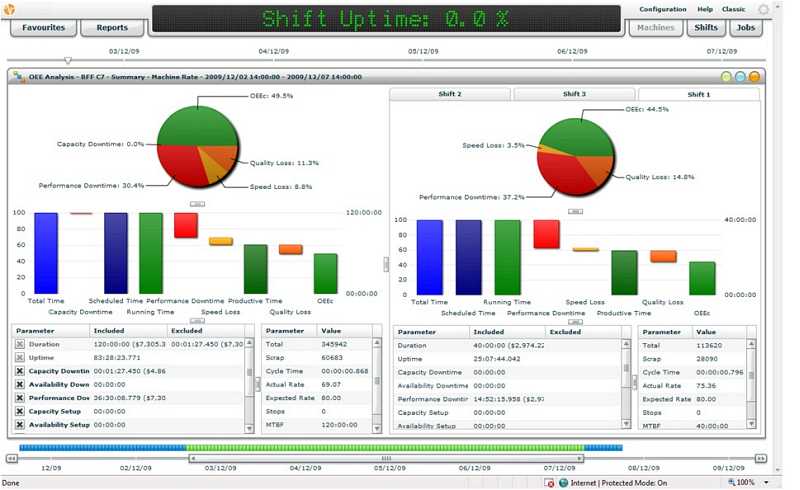Viewport: 800px width, 490px height.
Task: Click the Included column header in left parameter table
Action: tap(130, 331)
